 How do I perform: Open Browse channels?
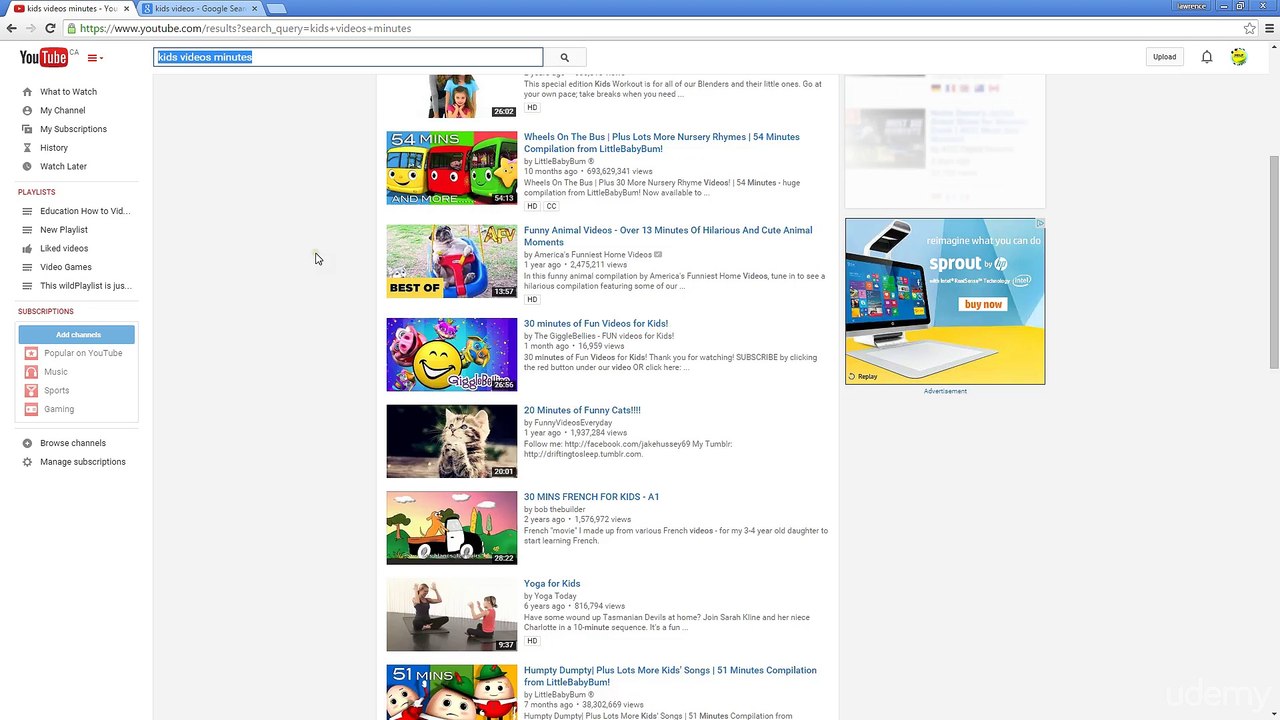(x=73, y=443)
